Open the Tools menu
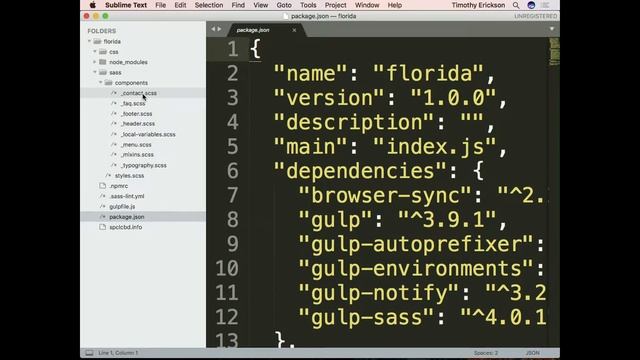640x360 pixels. [308, 5]
